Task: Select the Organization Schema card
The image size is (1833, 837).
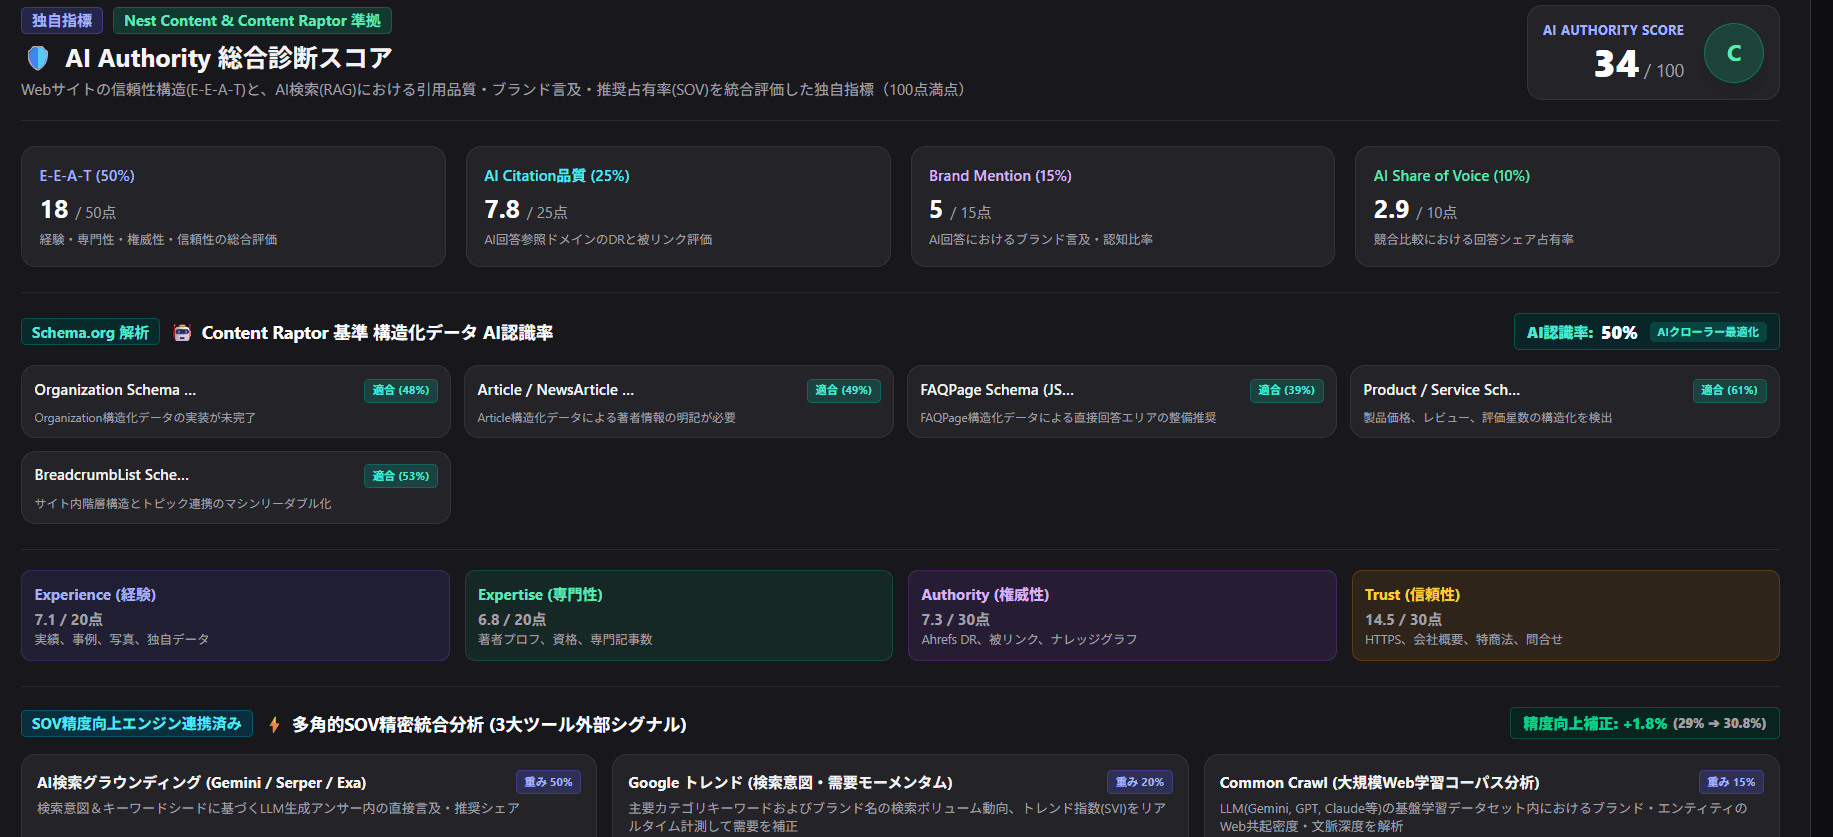Action: 235,402
